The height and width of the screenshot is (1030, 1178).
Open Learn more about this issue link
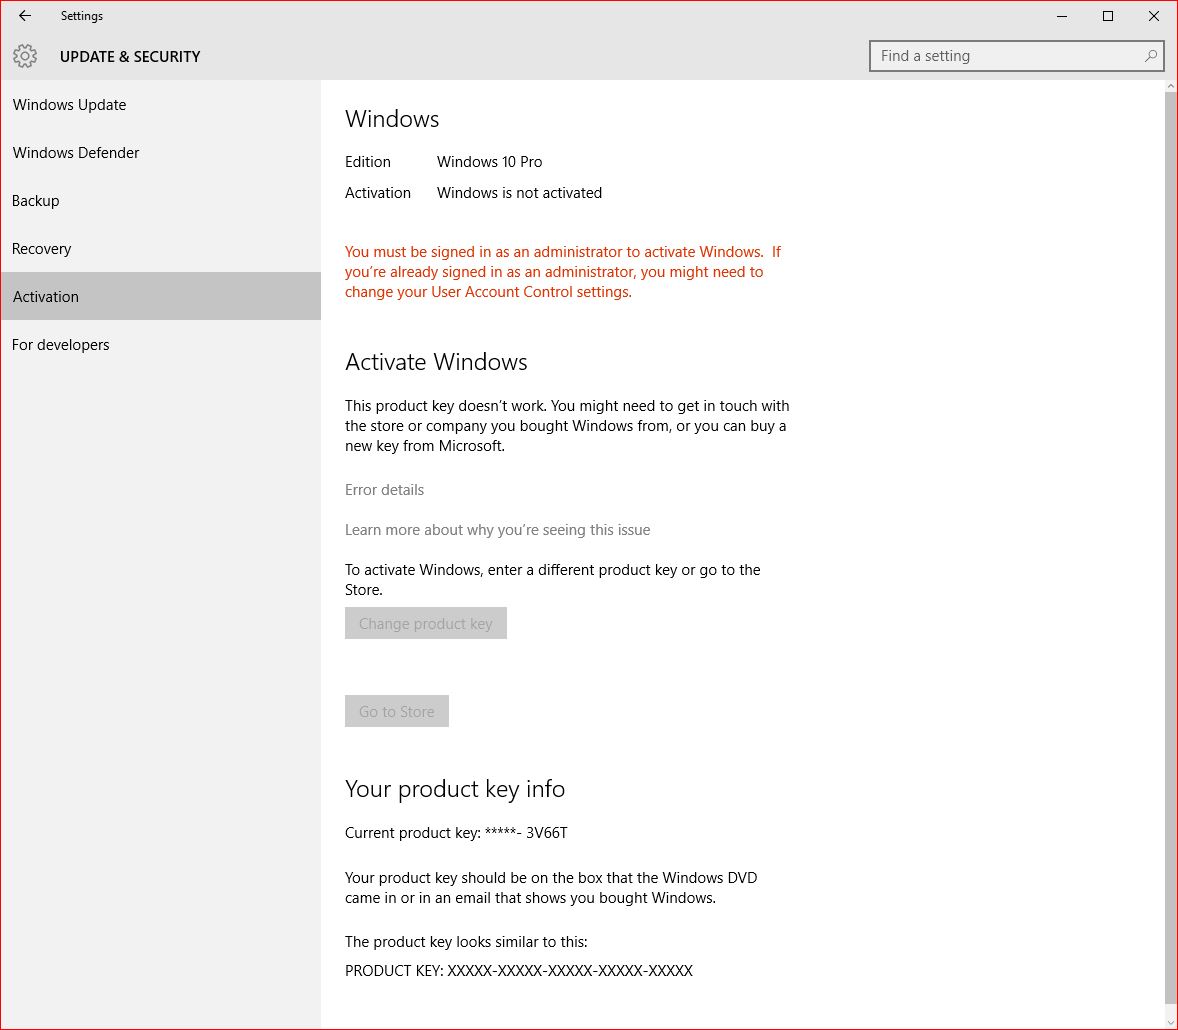[497, 530]
